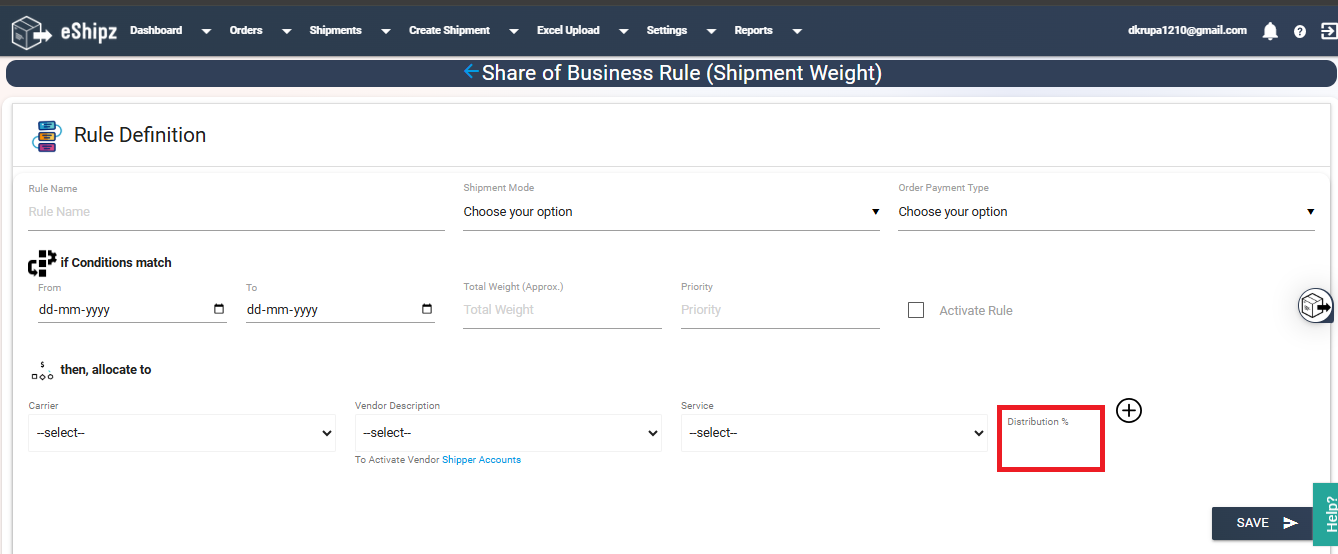Open the Dashboard menu
Screen dimensions: 1338x554
[x=156, y=30]
